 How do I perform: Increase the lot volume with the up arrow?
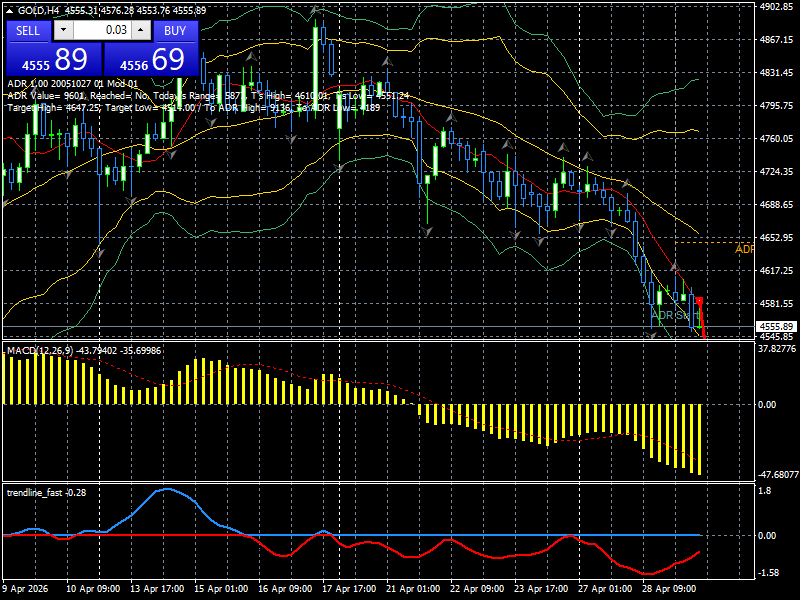141,30
